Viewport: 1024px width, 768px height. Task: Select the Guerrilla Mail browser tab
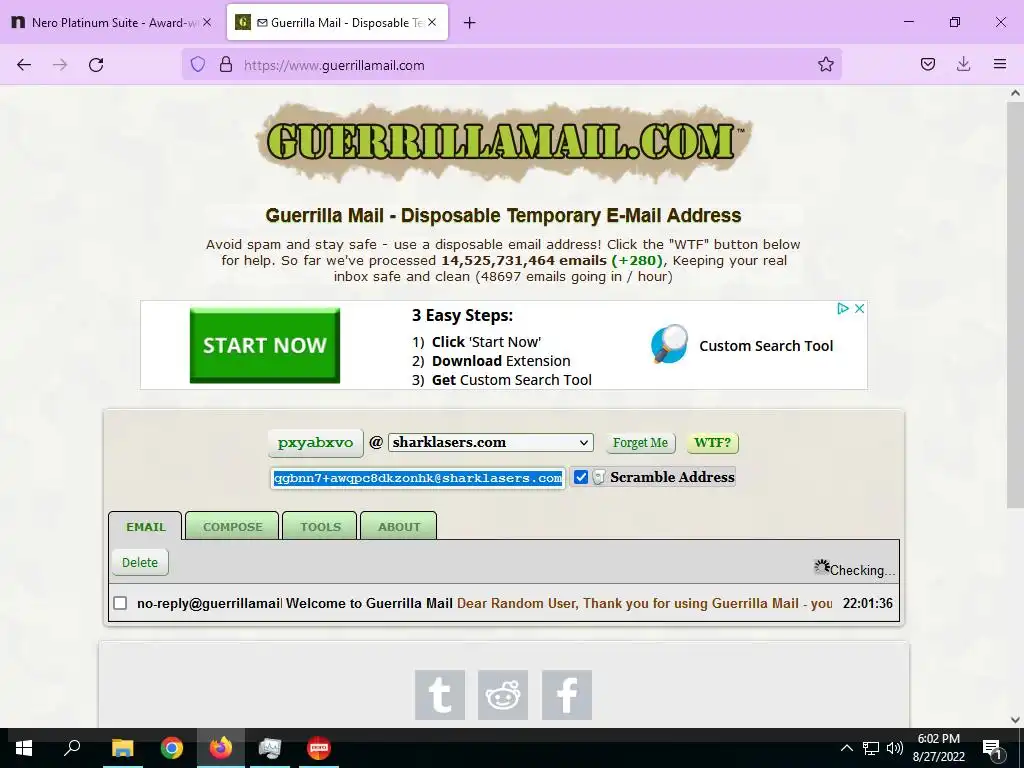click(x=338, y=22)
